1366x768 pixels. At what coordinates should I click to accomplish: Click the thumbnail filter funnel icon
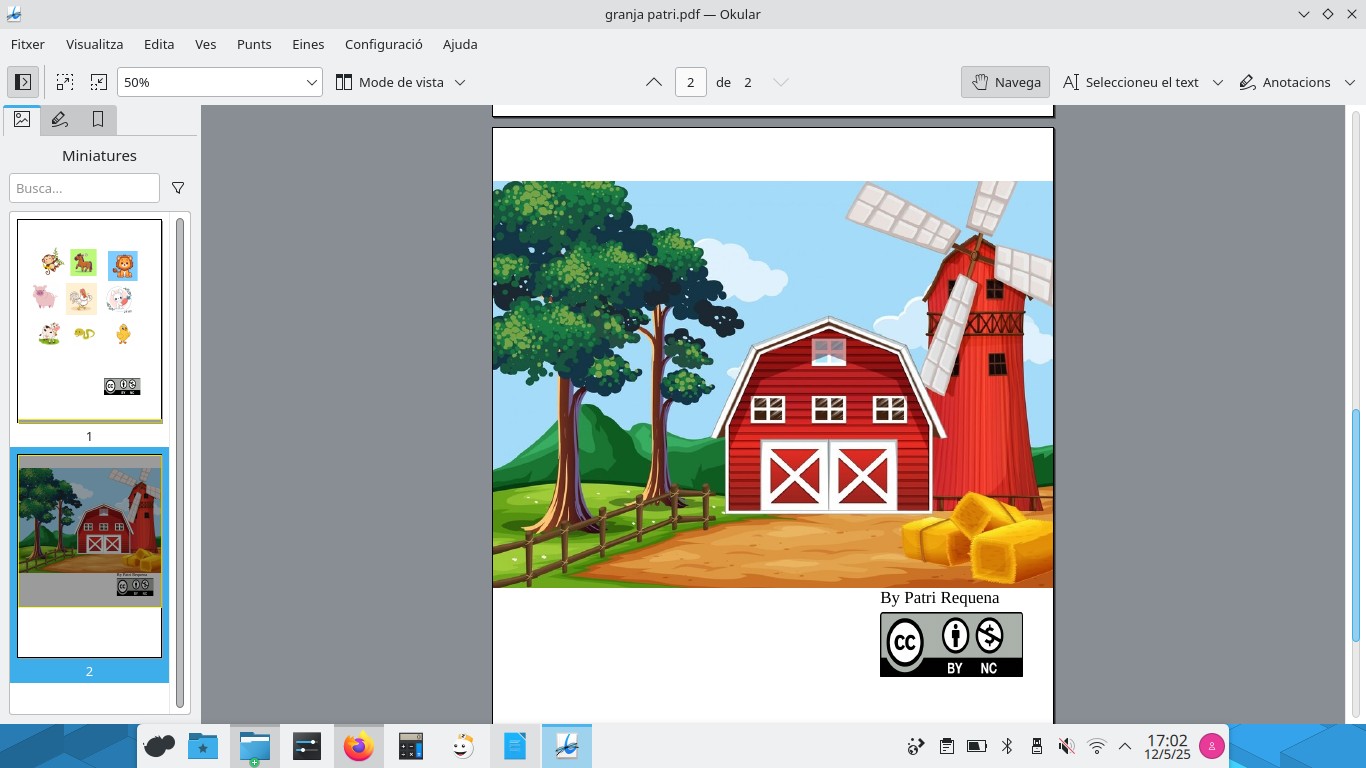click(x=178, y=188)
